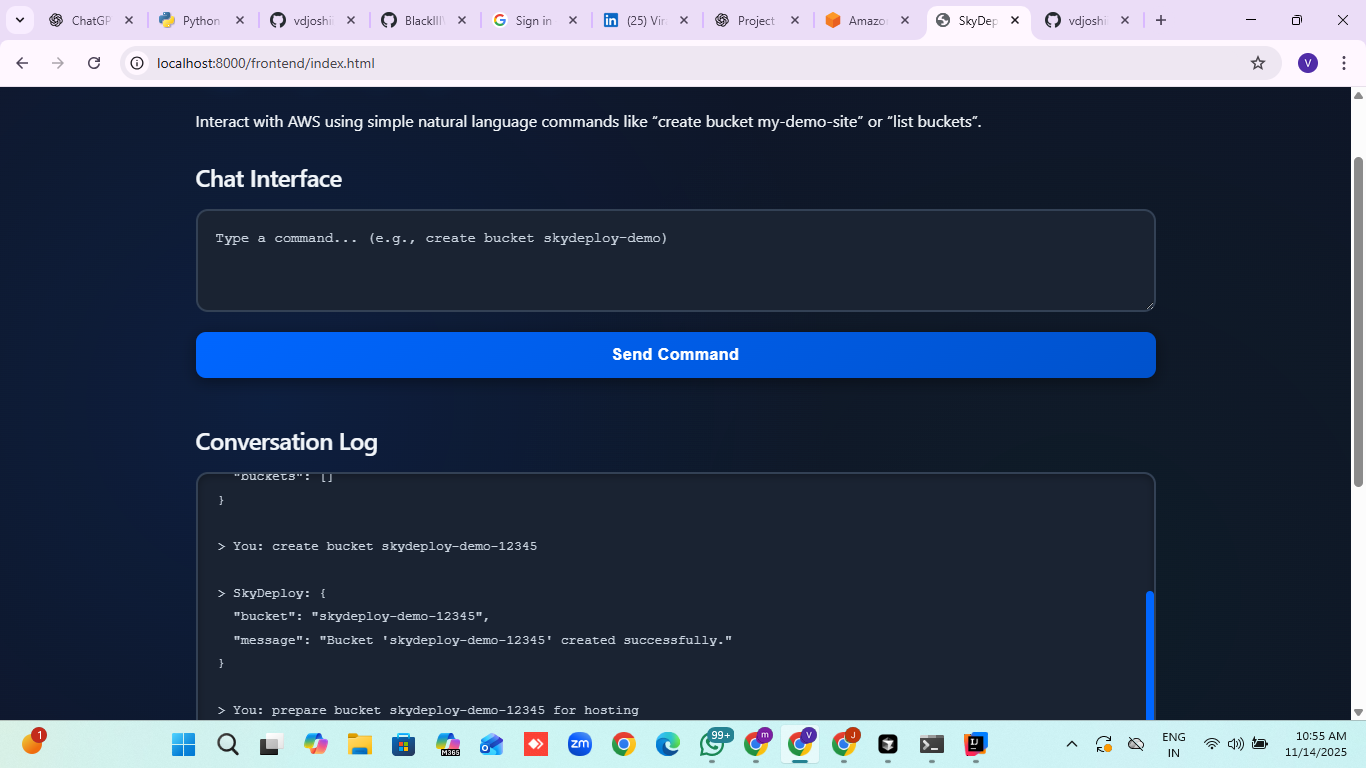Open the Chrome three-dot menu
The width and height of the screenshot is (1366, 768).
pyautogui.click(x=1344, y=63)
